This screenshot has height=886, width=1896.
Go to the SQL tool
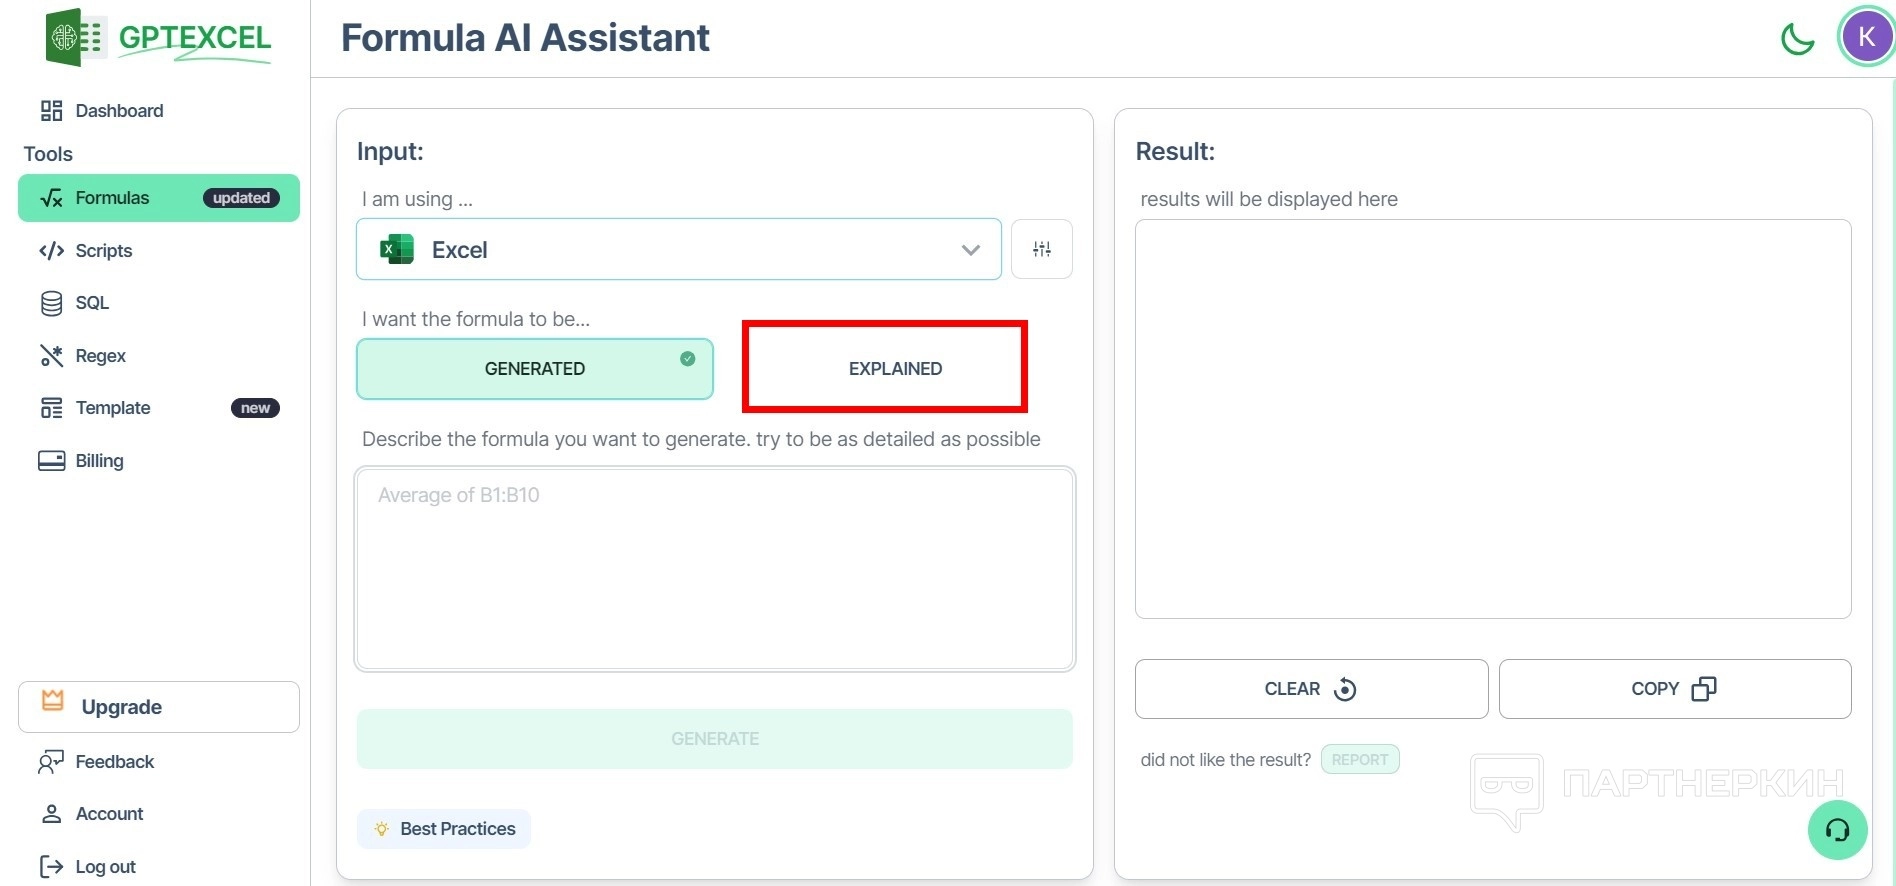tap(91, 303)
